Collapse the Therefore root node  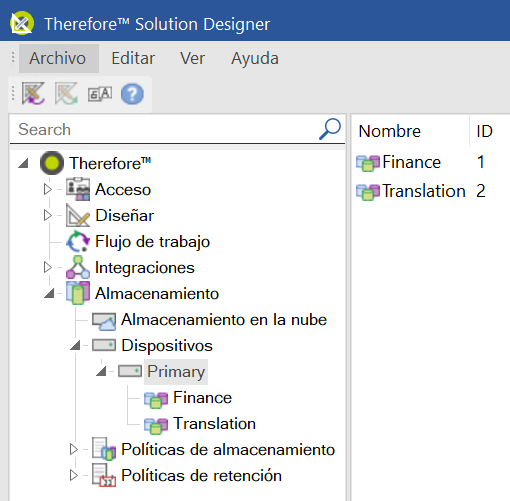[x=23, y=163]
